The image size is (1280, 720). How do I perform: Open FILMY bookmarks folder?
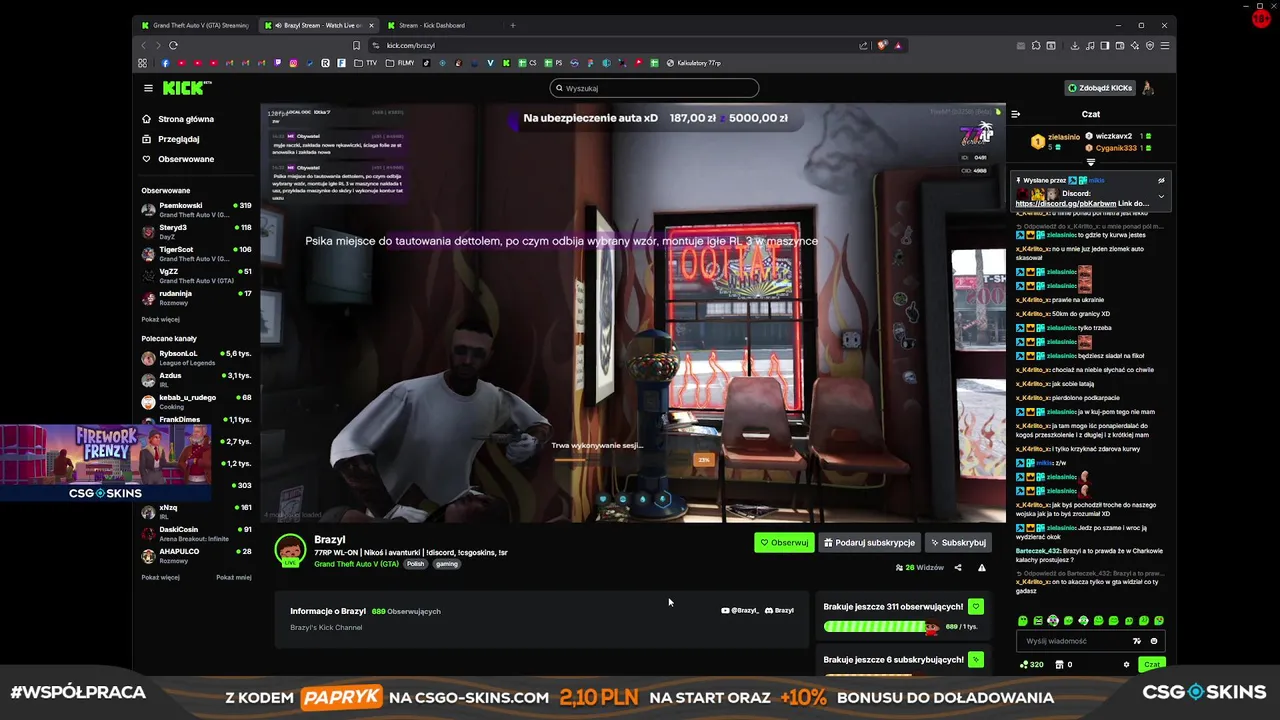402,63
